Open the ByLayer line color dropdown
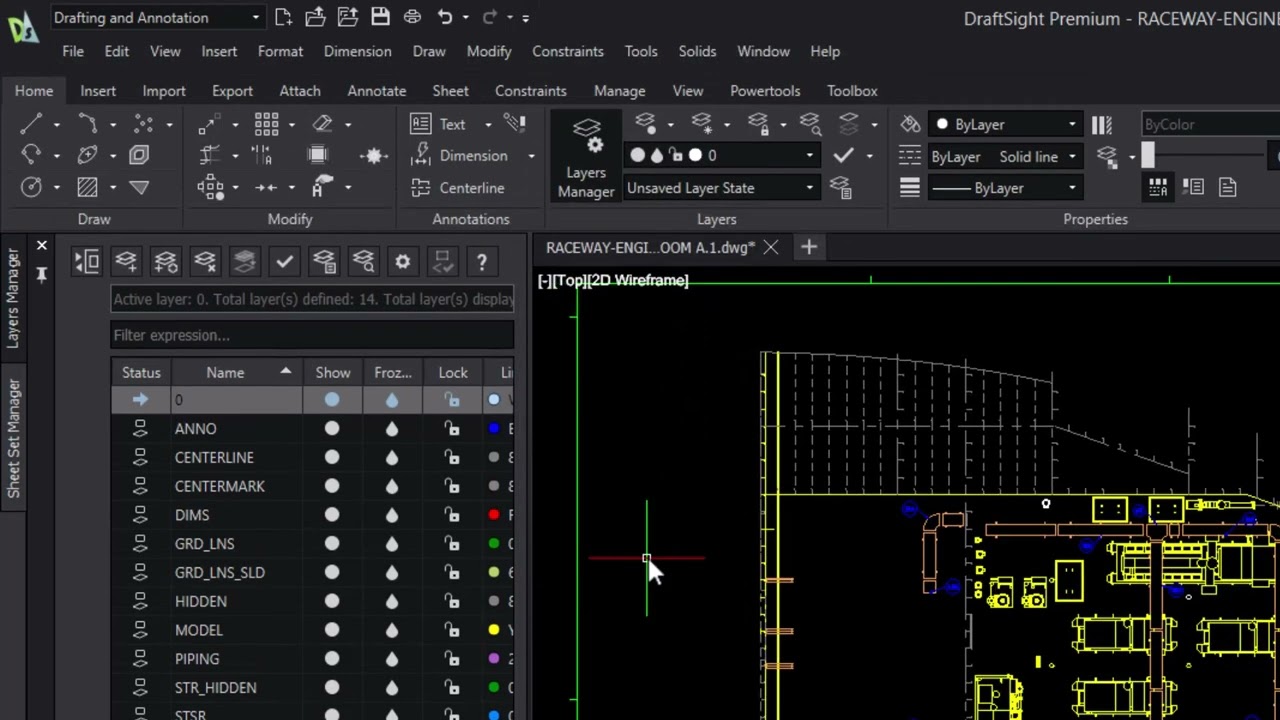 [x=1005, y=124]
